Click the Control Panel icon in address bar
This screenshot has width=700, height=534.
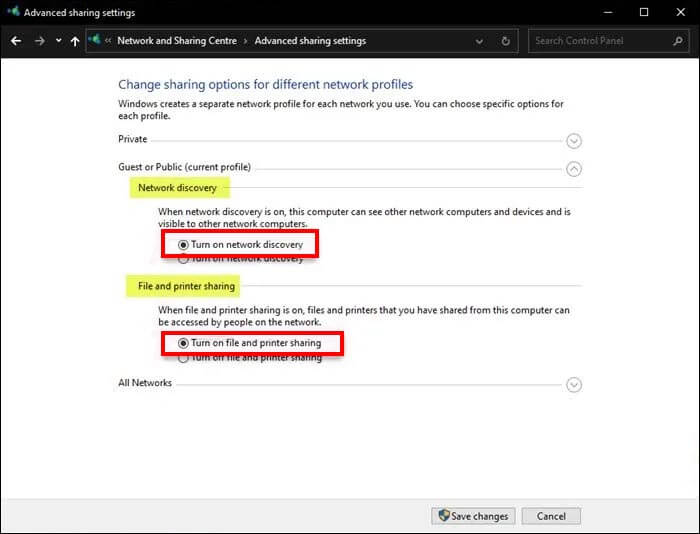pyautogui.click(x=94, y=40)
